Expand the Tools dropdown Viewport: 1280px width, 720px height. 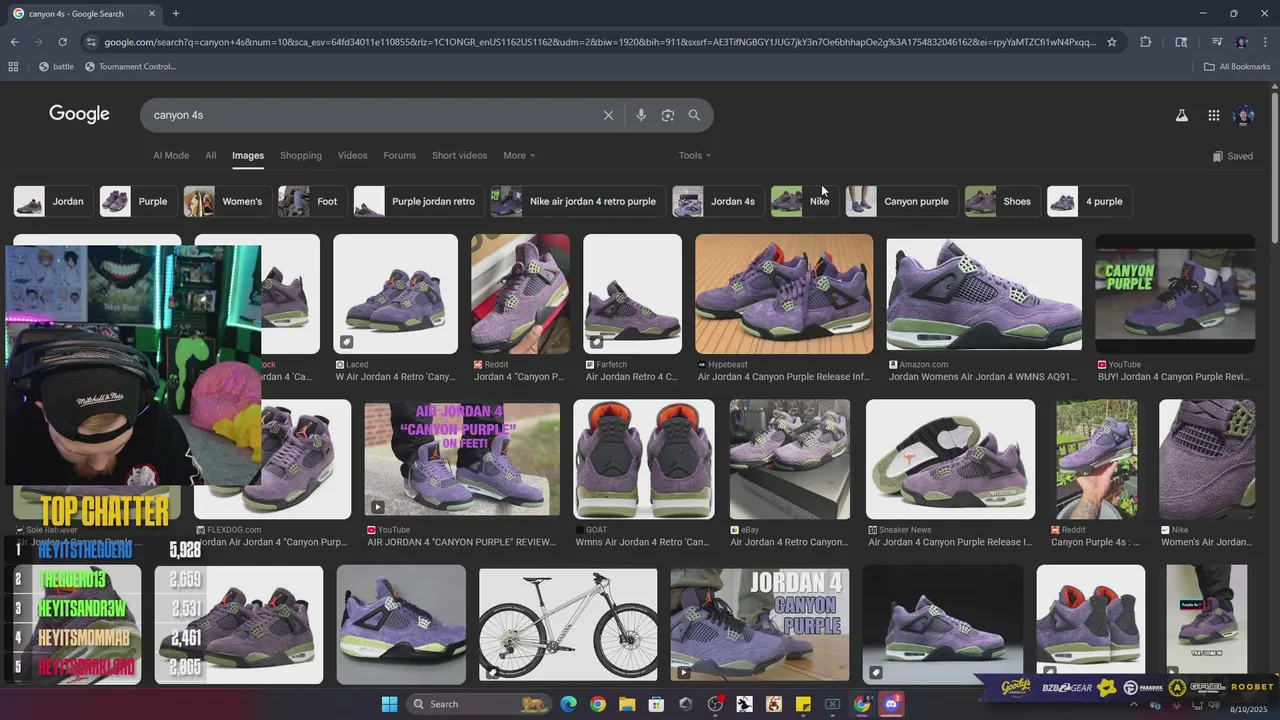(694, 155)
